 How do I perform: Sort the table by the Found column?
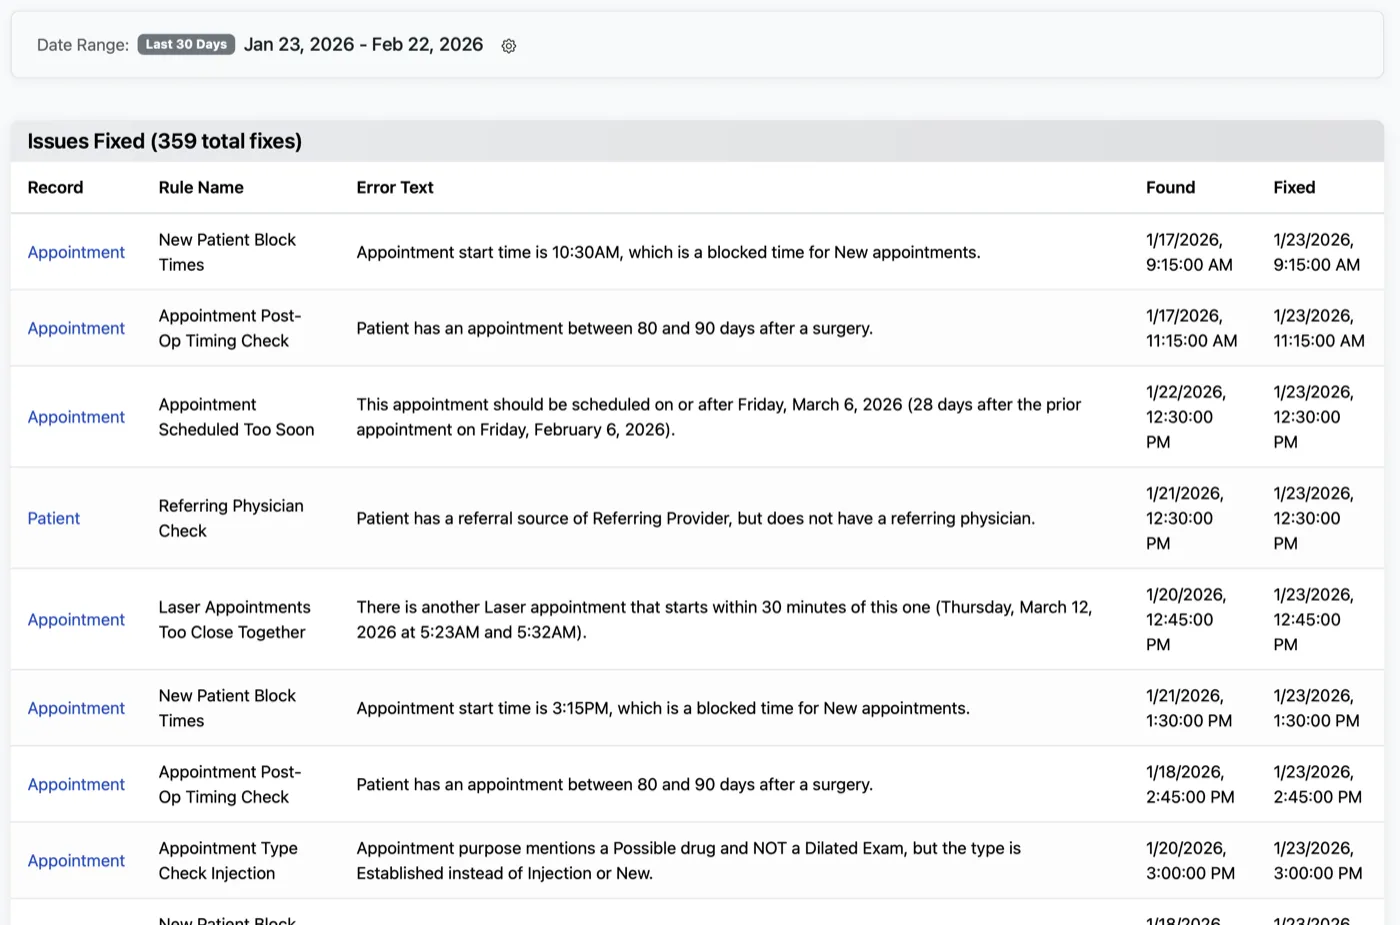(1170, 187)
